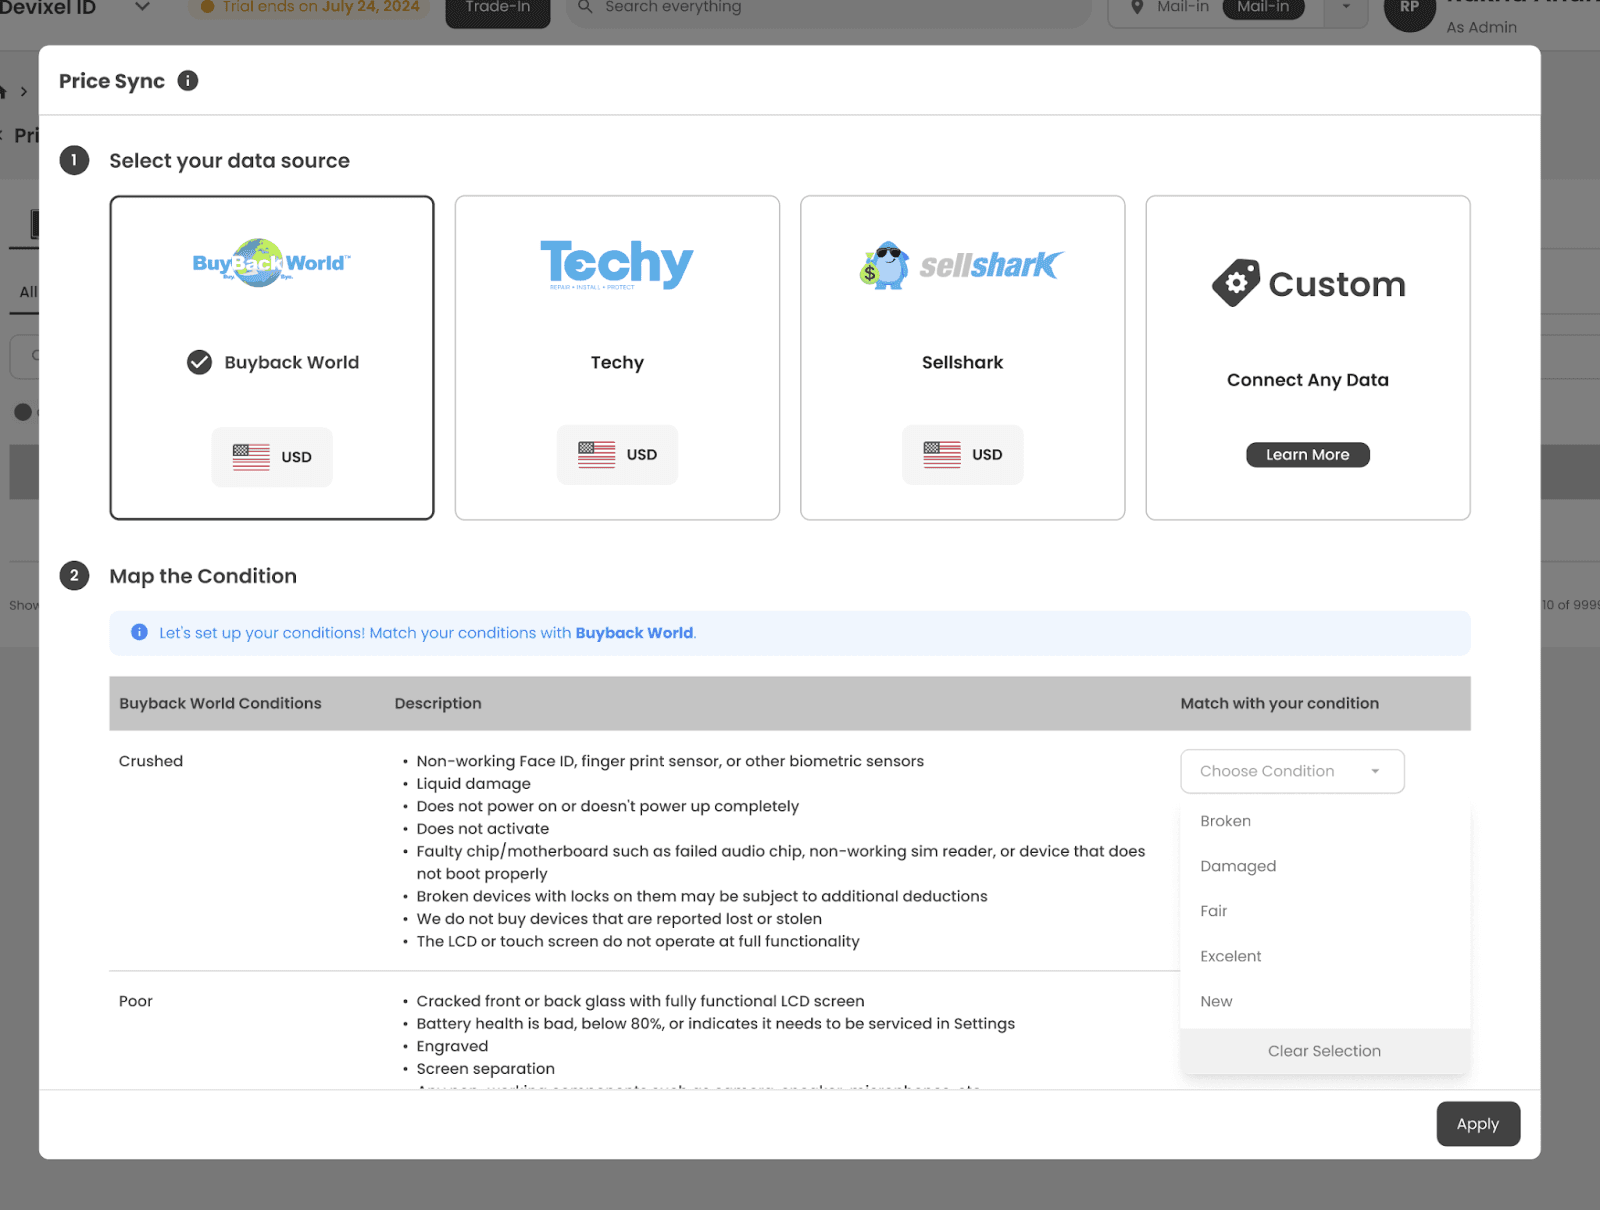Click the BuyBack World logo

[x=271, y=263]
